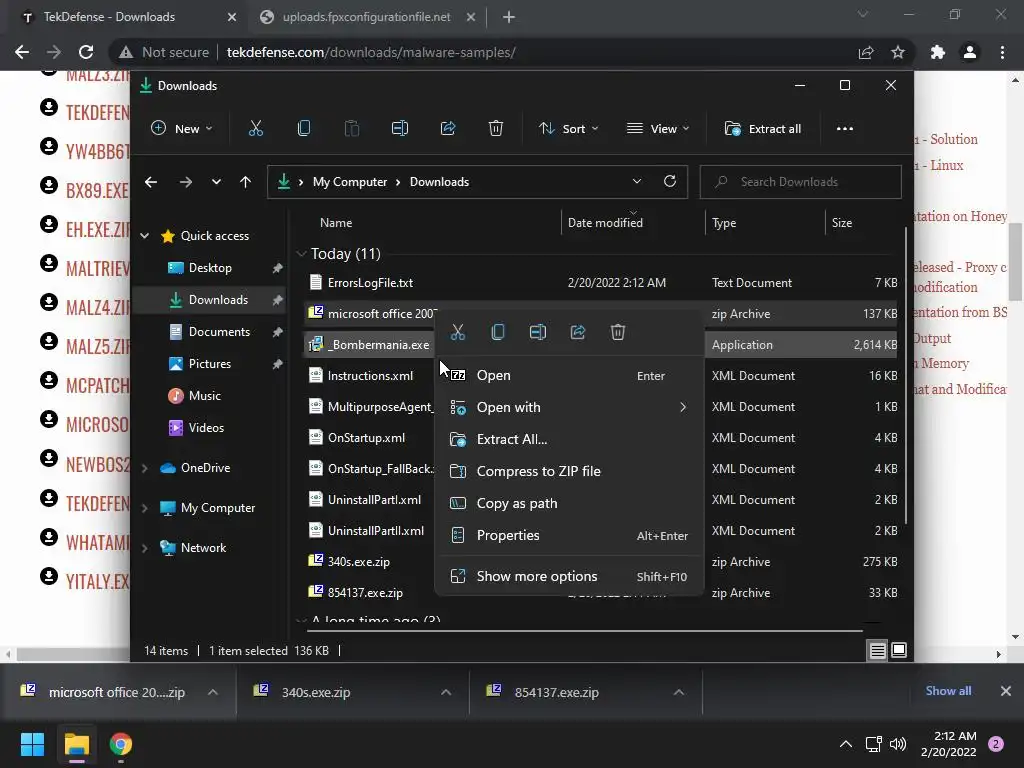Switch to details view icon in status bar
Viewport: 1024px width, 768px height.
click(x=878, y=650)
